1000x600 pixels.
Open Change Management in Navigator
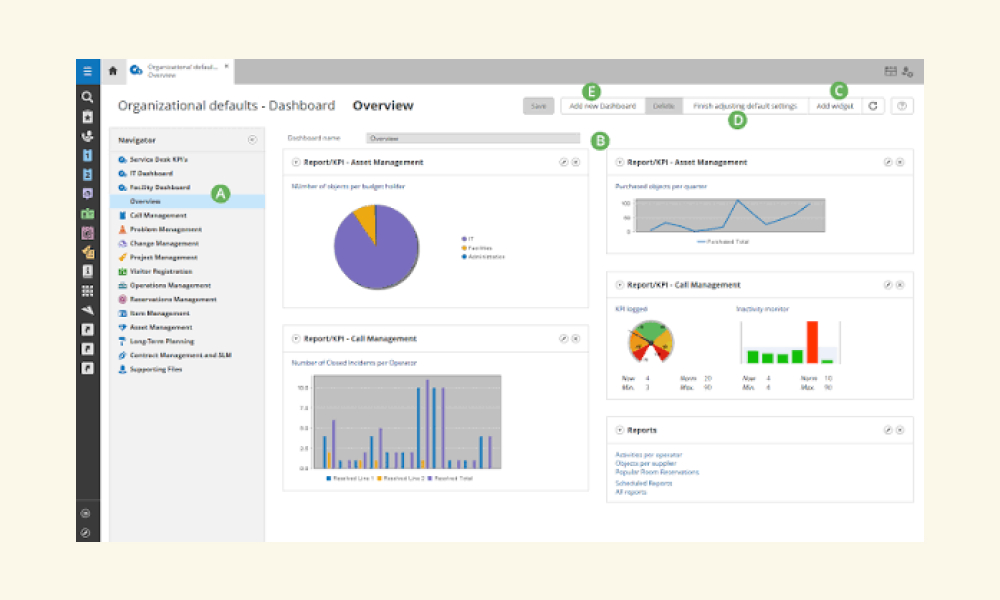point(164,244)
